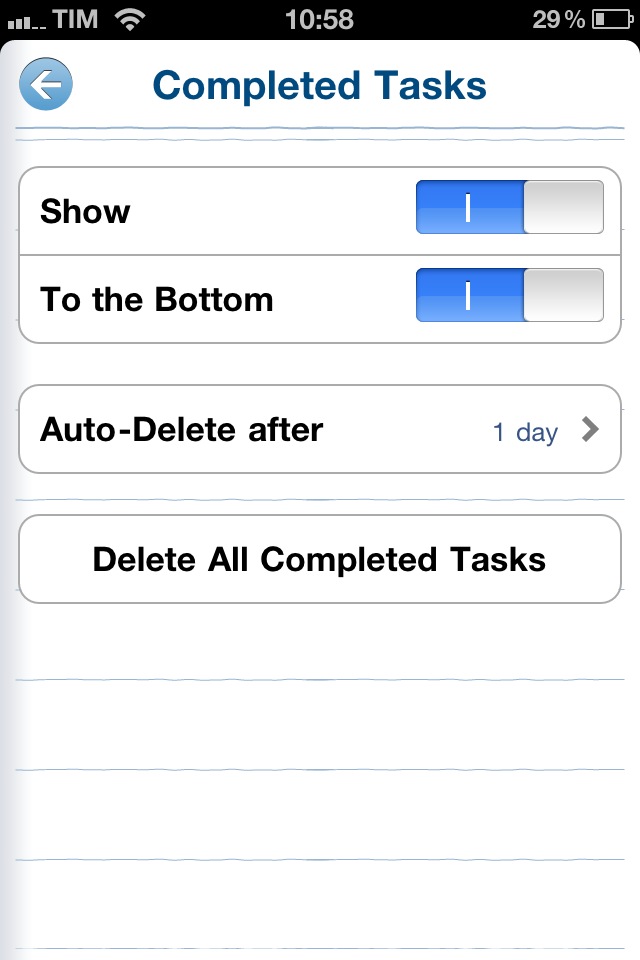The width and height of the screenshot is (640, 960).
Task: Tap blue ON side of To the Bottom switch
Action: (470, 294)
